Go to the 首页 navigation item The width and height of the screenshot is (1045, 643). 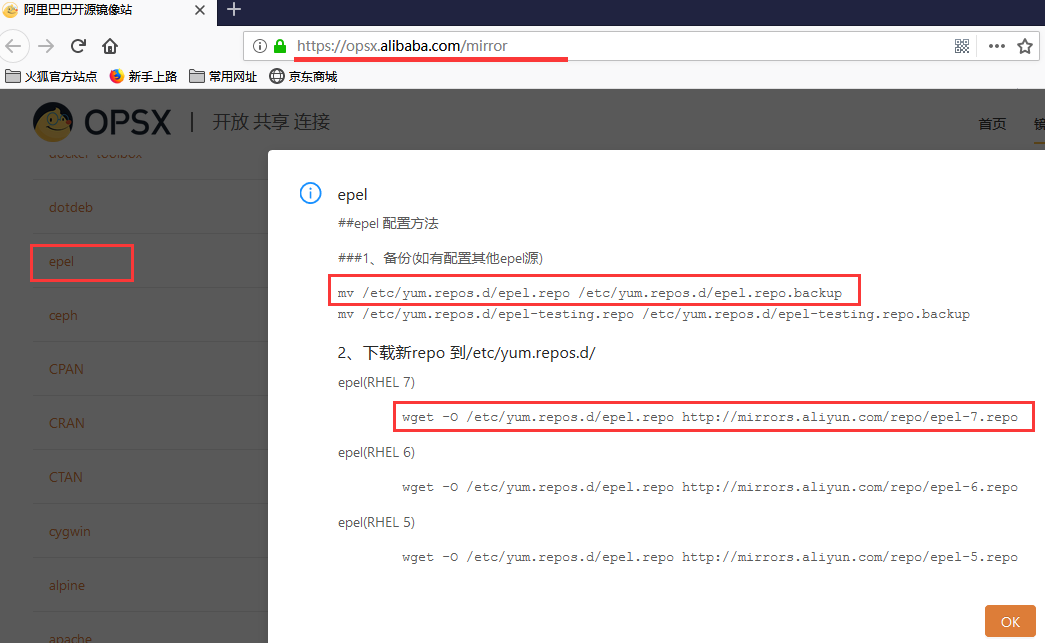coord(992,124)
